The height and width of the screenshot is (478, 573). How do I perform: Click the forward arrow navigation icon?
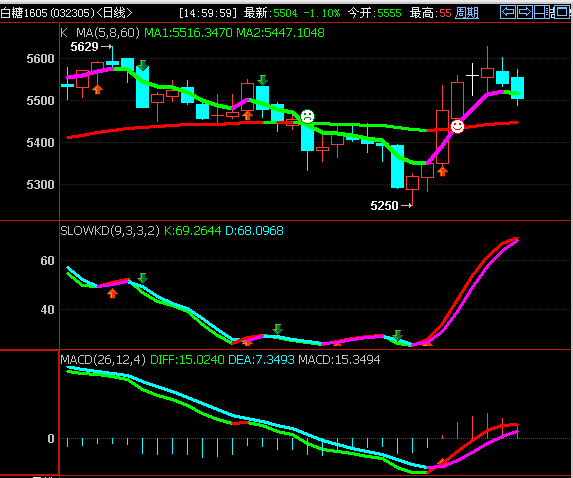point(525,12)
